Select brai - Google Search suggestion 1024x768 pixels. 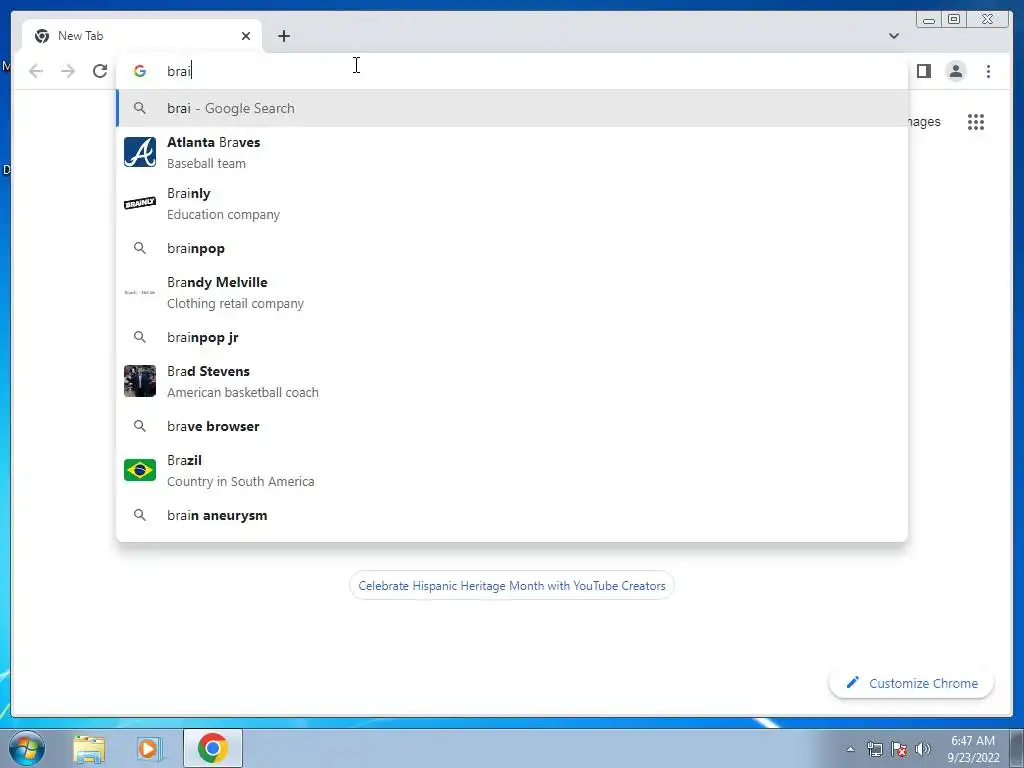[x=512, y=108]
